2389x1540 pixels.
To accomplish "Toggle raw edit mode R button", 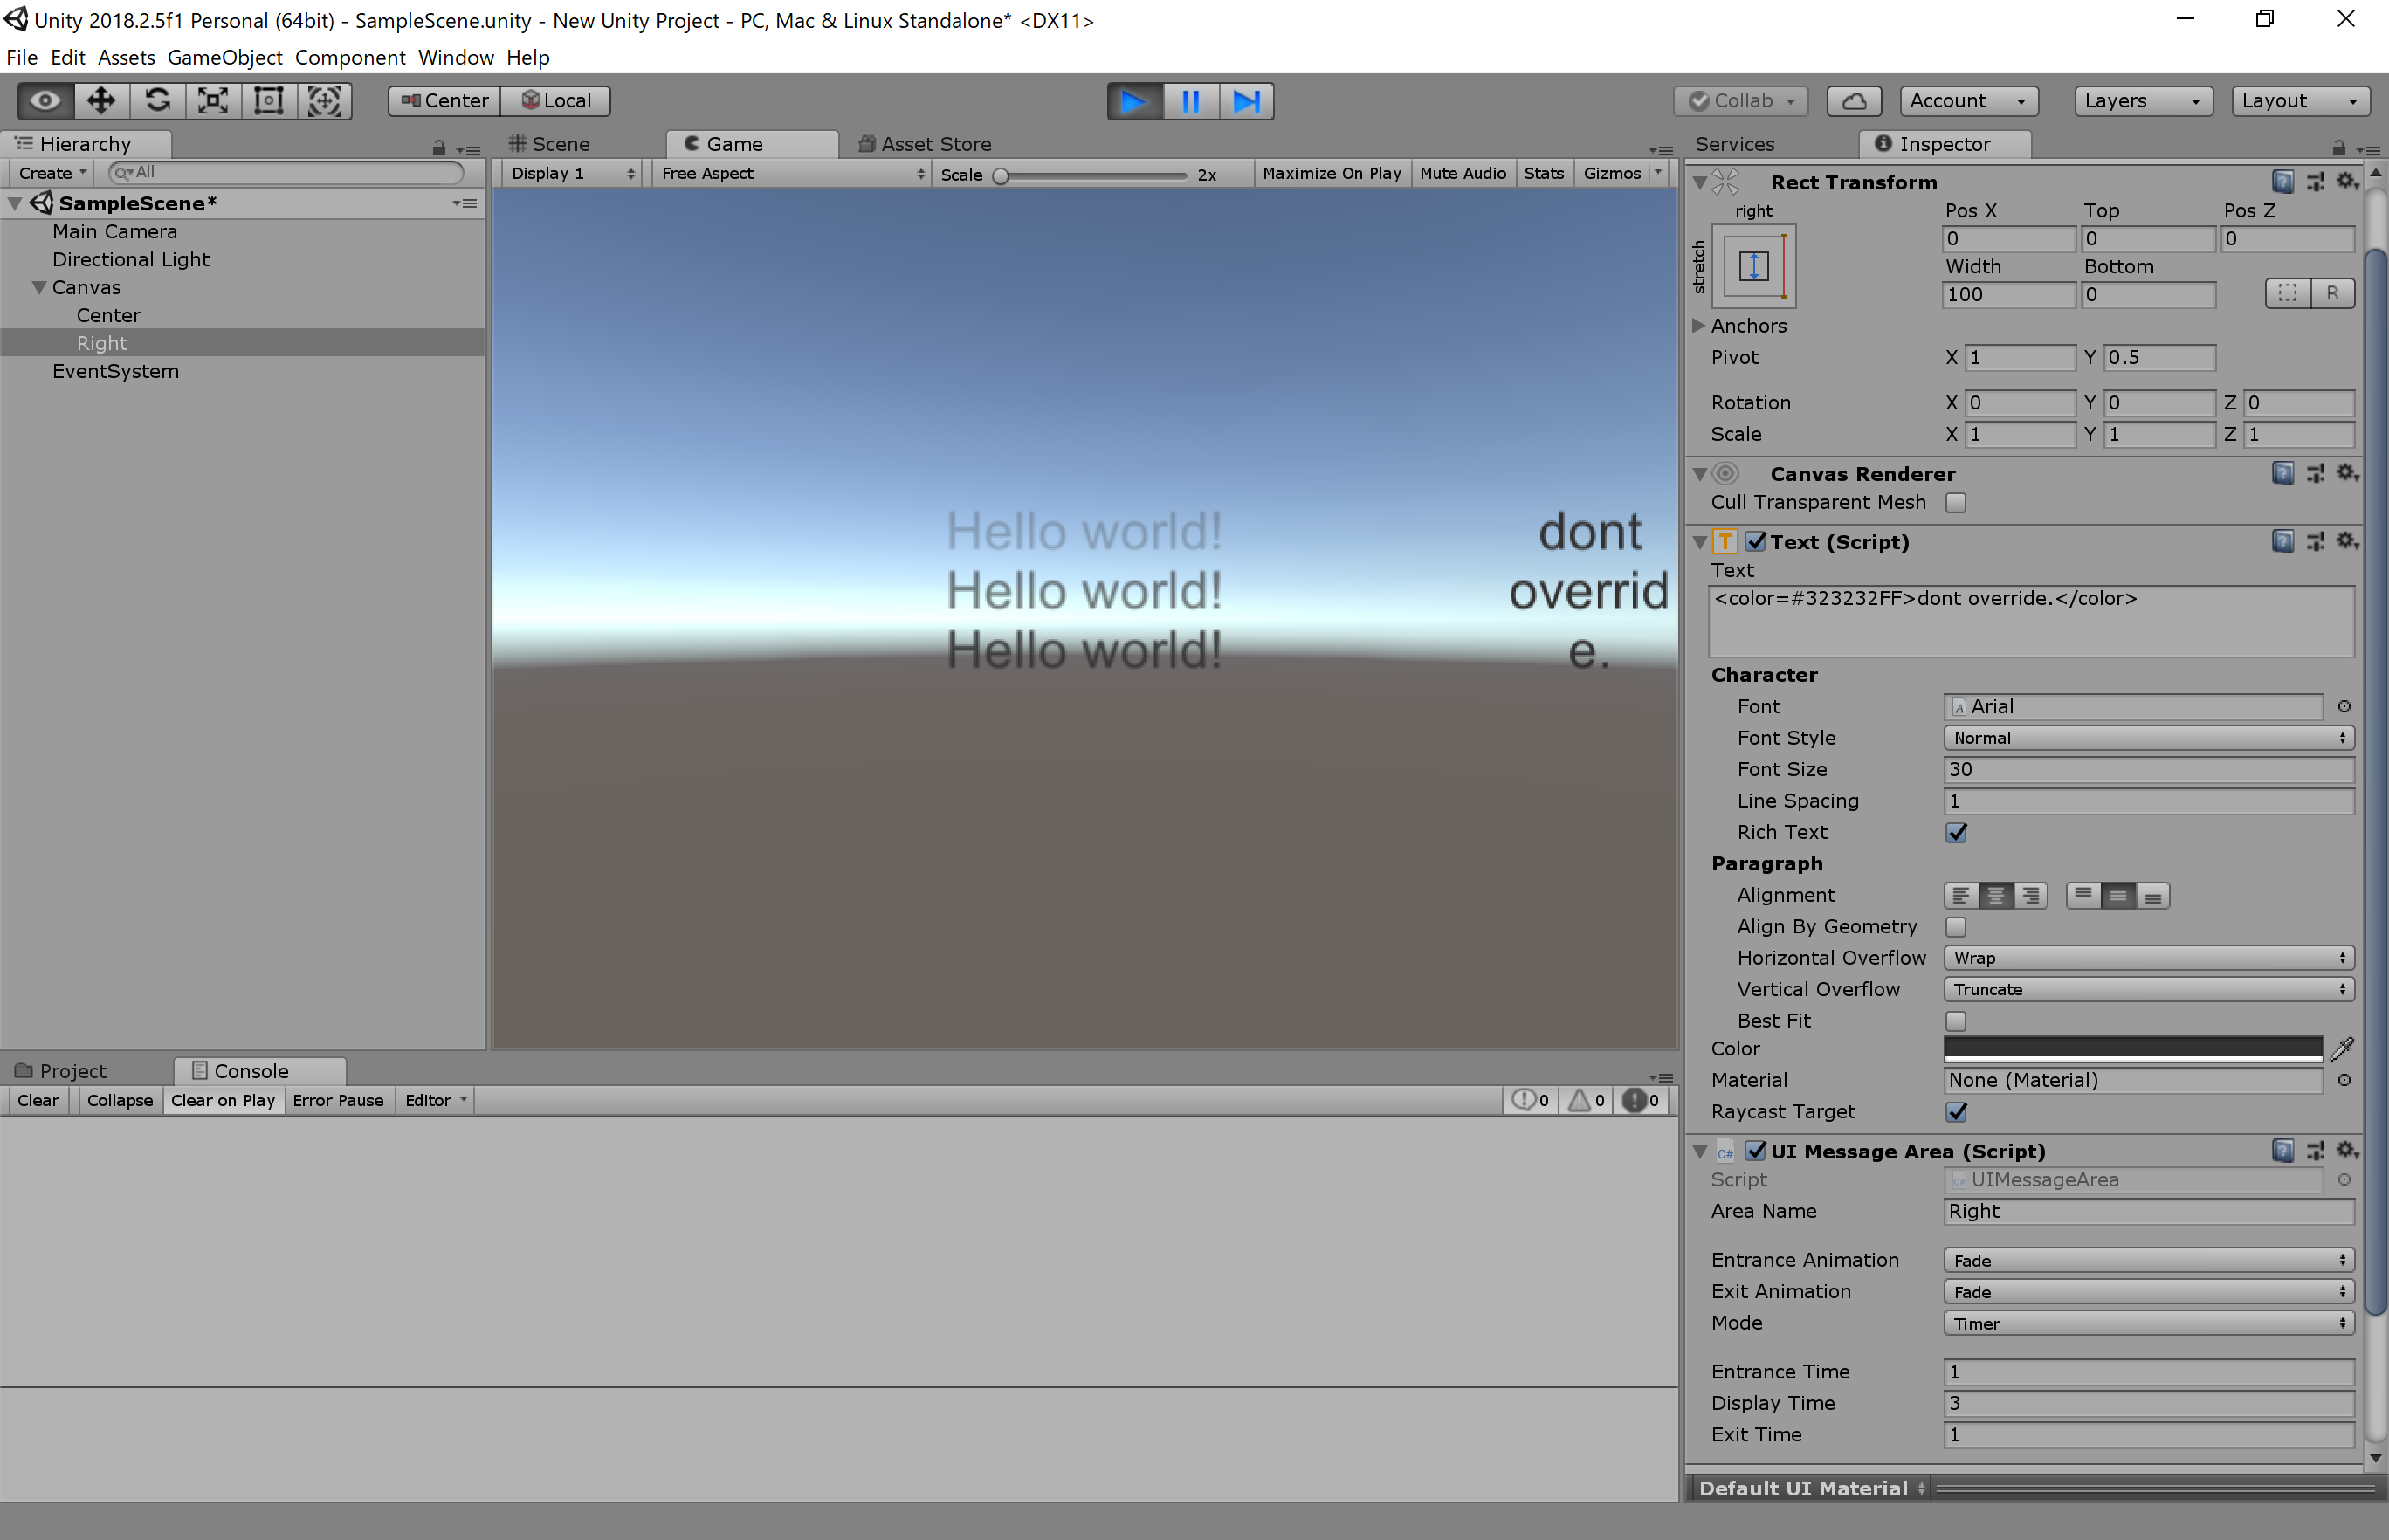I will 2333,293.
